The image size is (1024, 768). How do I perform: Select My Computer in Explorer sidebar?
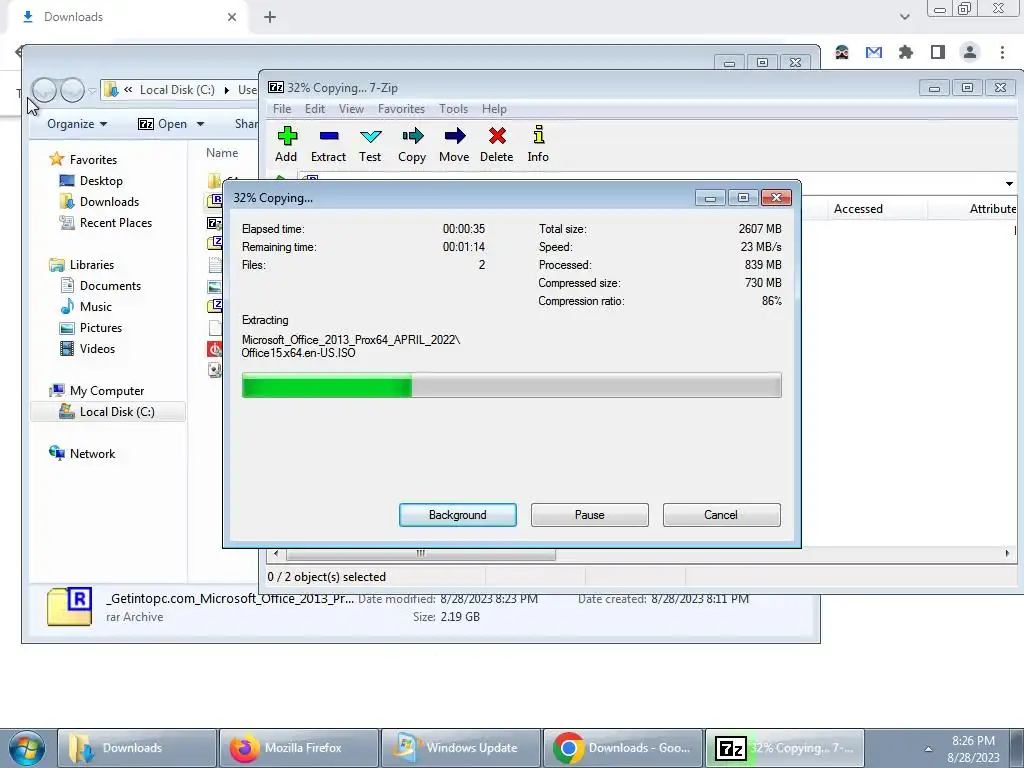click(x=106, y=391)
